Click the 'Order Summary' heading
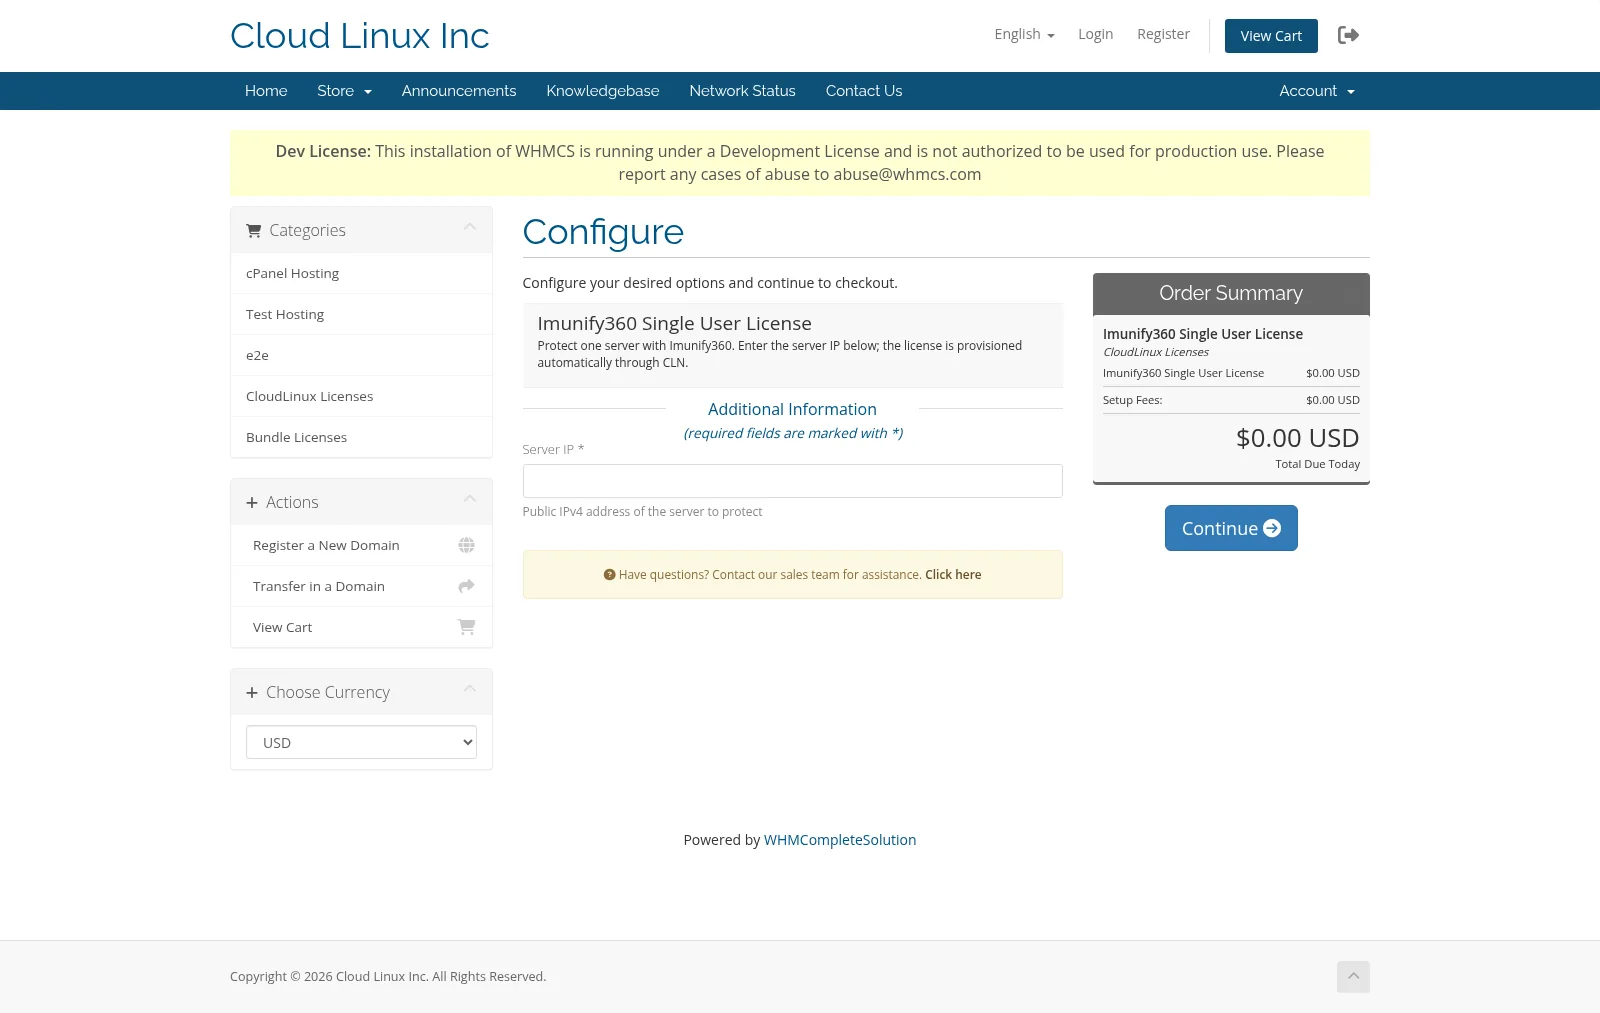This screenshot has width=1600, height=1013. click(1231, 293)
